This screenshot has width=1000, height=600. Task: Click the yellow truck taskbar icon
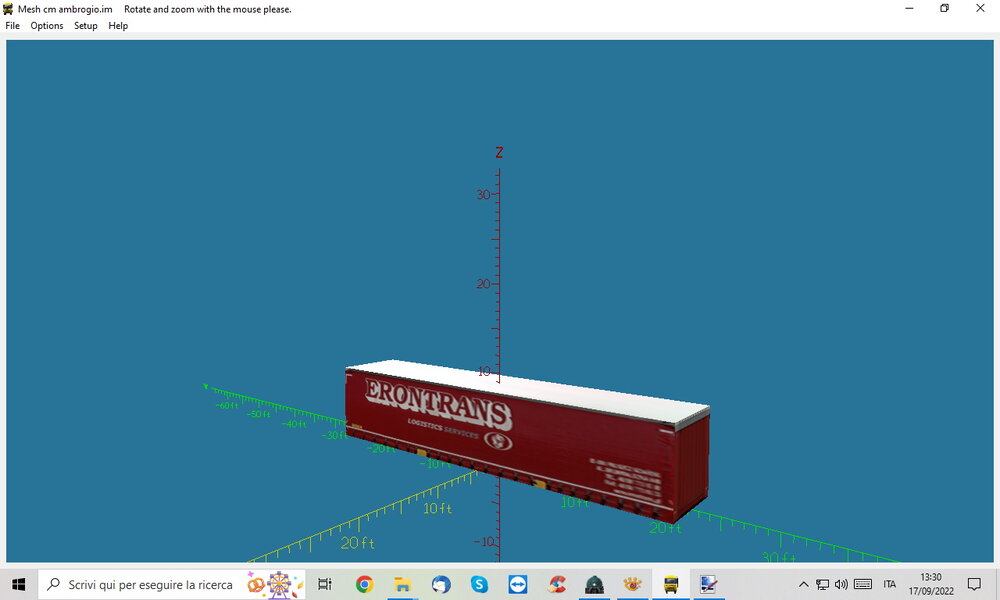click(671, 584)
